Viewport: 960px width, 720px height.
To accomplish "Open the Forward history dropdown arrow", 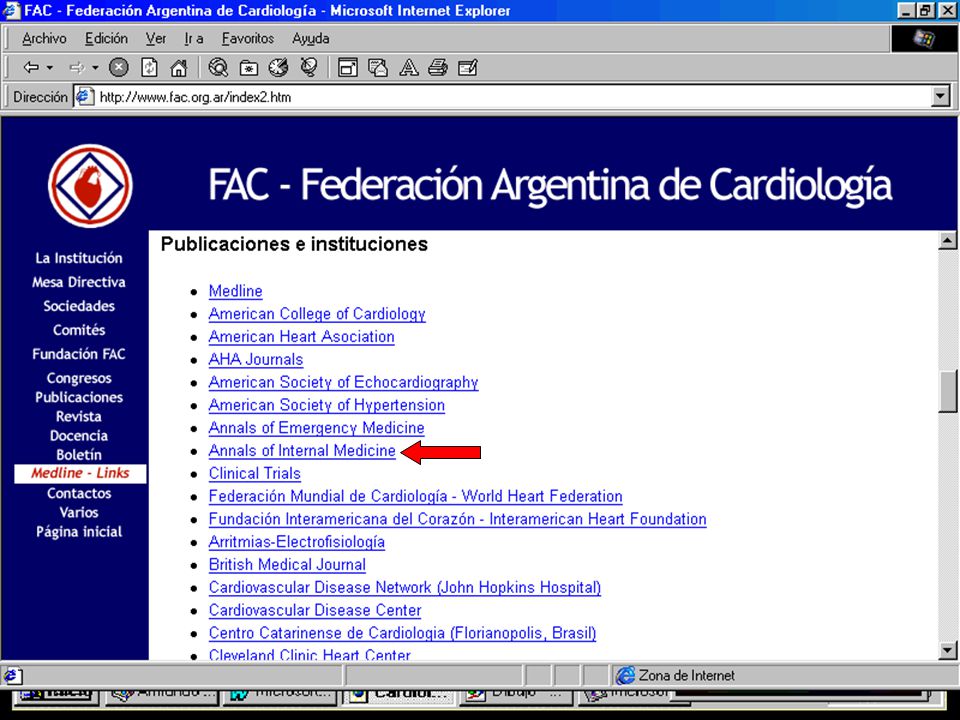I will [95, 67].
